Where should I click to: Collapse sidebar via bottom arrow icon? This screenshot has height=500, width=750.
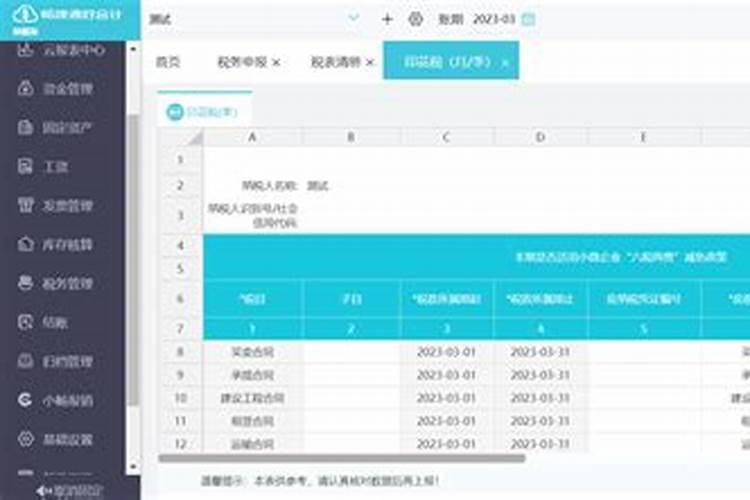[x=42, y=491]
